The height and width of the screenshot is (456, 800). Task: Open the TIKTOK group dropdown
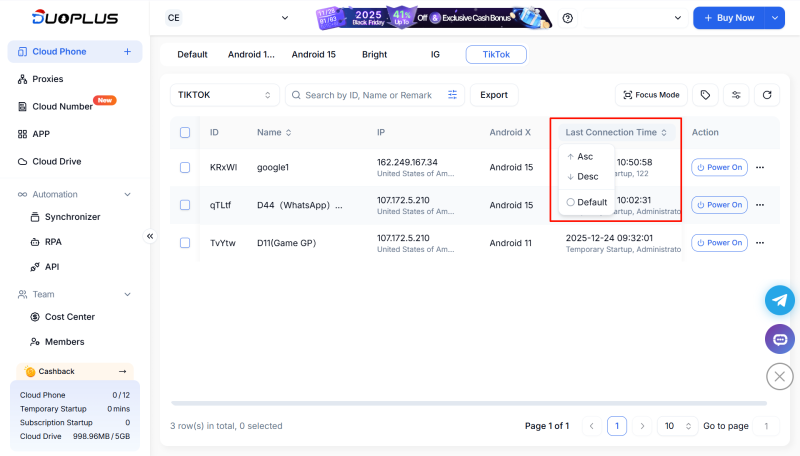[x=224, y=95]
